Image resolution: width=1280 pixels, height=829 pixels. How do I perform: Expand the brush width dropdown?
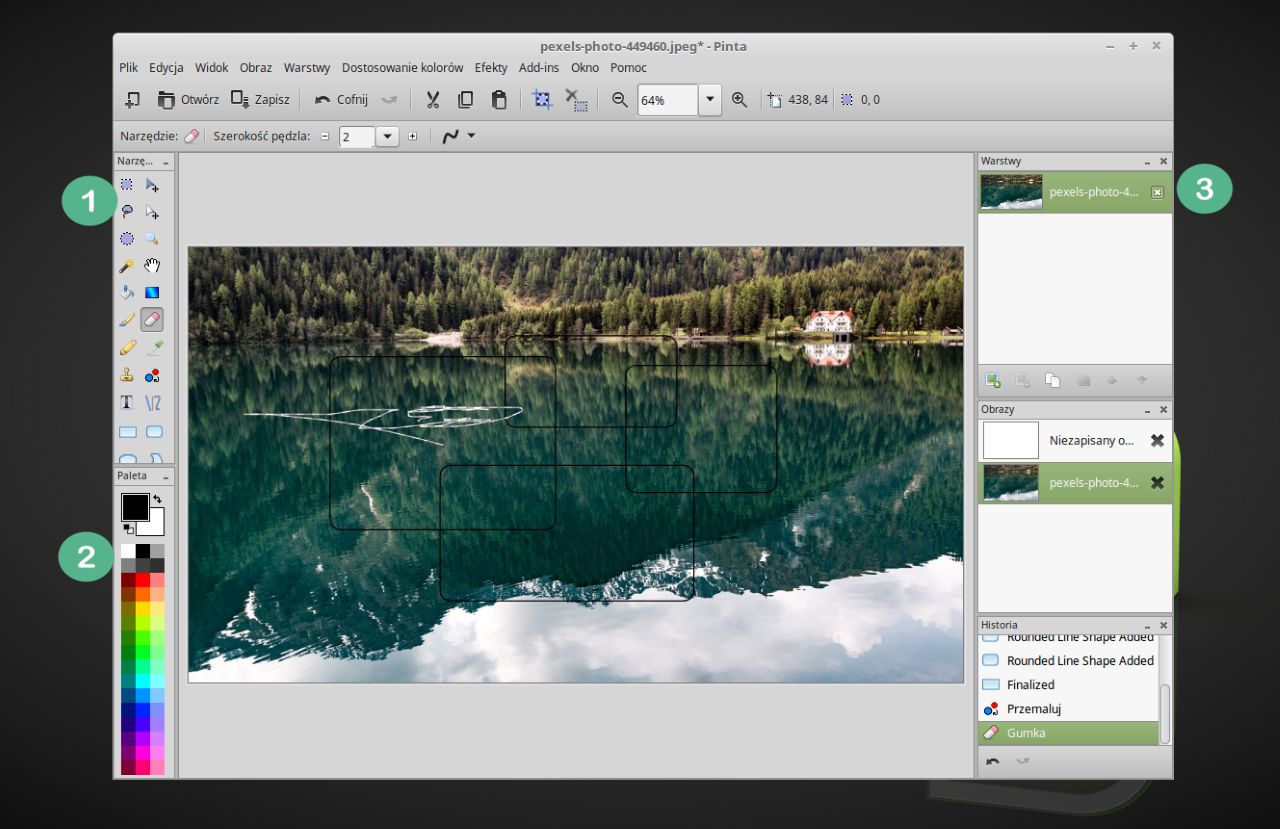click(x=387, y=136)
